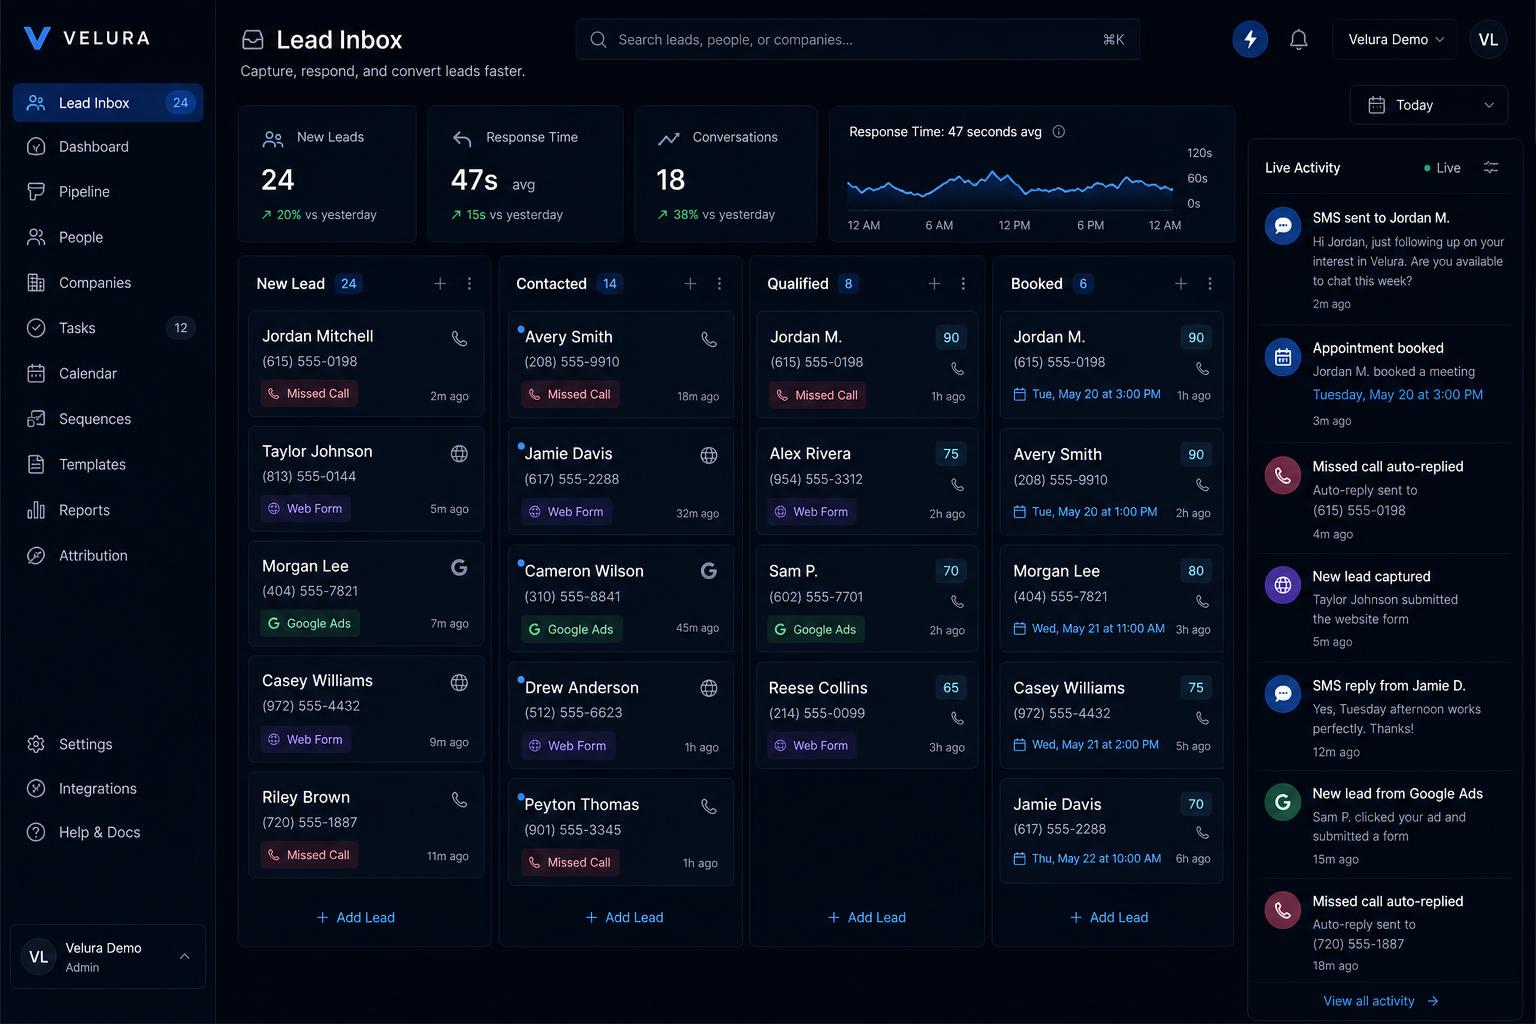
Task: Open Lead Inbox in the sidebar
Action: click(x=108, y=103)
